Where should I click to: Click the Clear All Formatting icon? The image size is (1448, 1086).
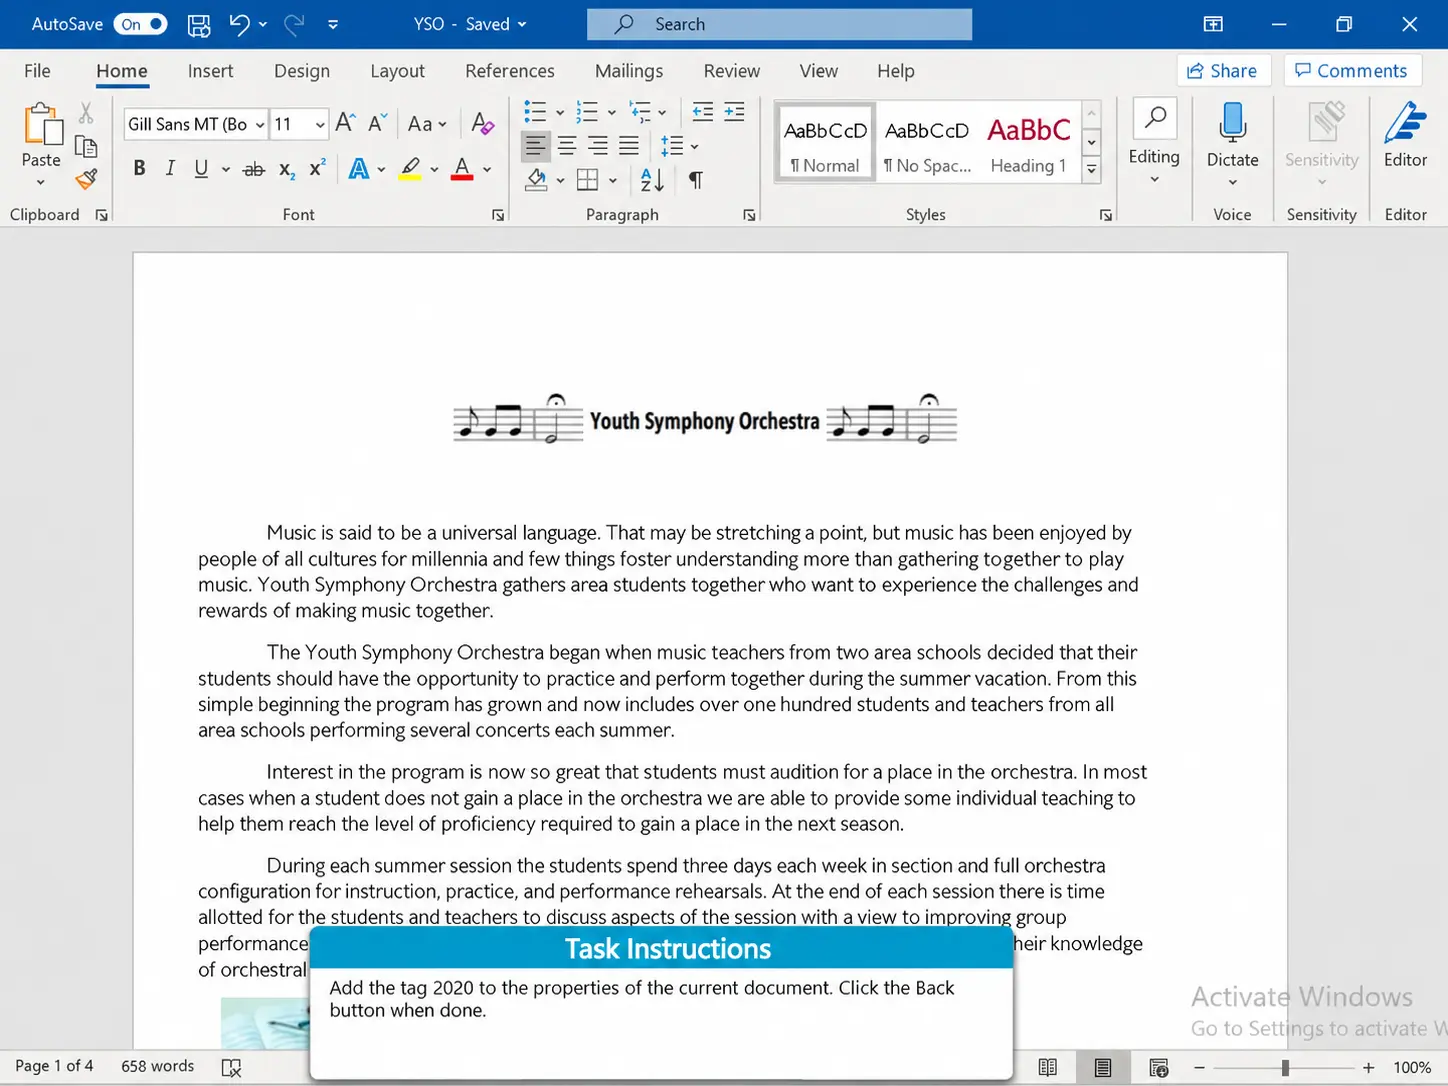coord(482,123)
